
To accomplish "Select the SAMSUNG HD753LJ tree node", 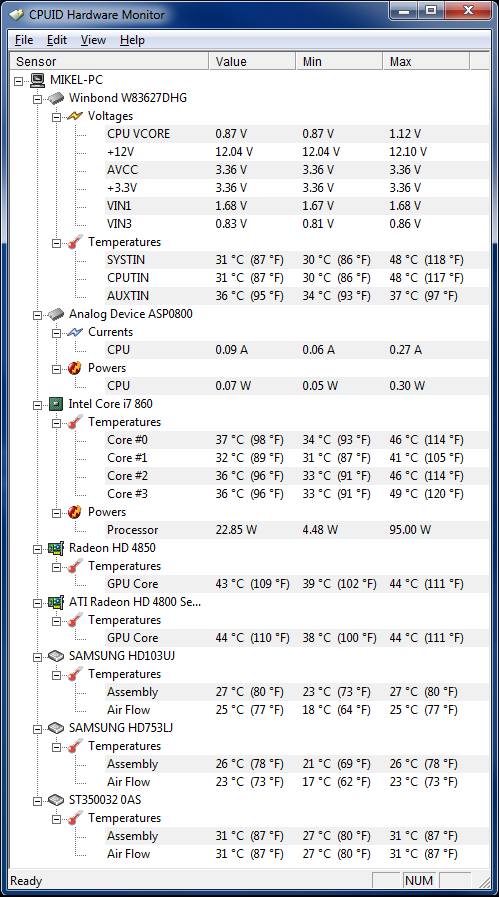I will tap(121, 728).
